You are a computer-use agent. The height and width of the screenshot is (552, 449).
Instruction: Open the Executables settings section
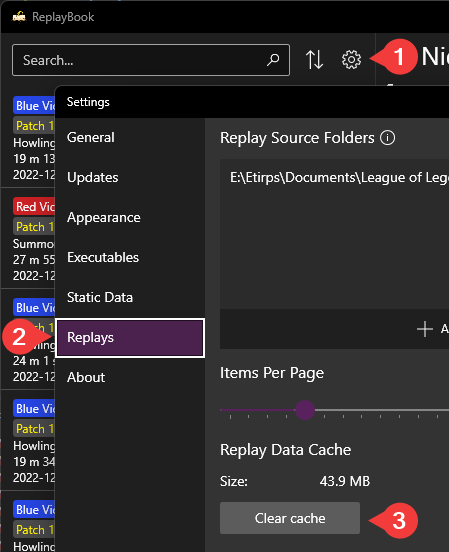[x=130, y=257]
